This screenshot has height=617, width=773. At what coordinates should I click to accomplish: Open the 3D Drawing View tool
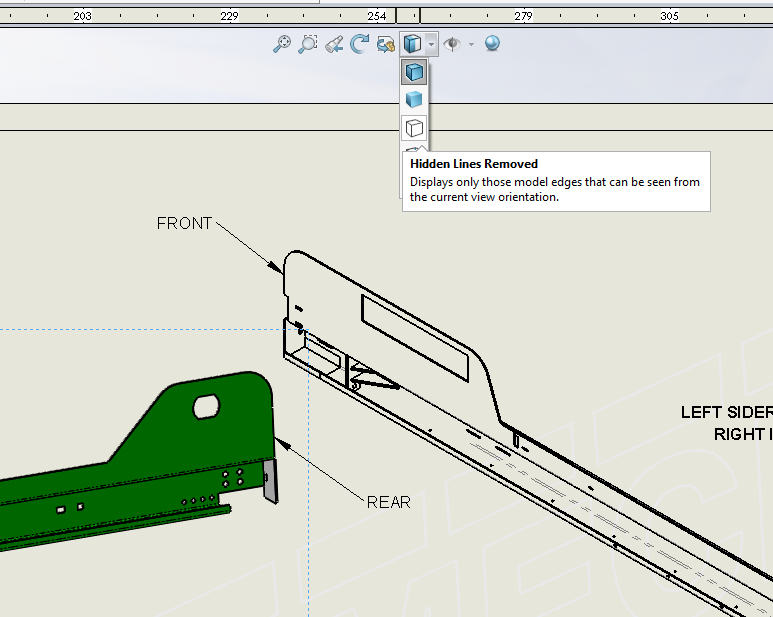(x=385, y=44)
